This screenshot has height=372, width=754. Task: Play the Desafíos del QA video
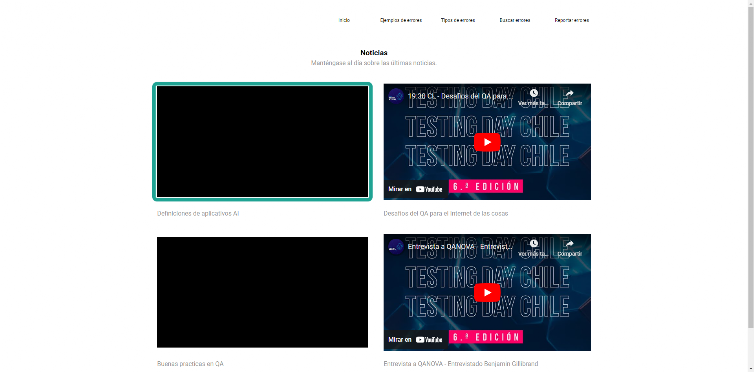487,142
